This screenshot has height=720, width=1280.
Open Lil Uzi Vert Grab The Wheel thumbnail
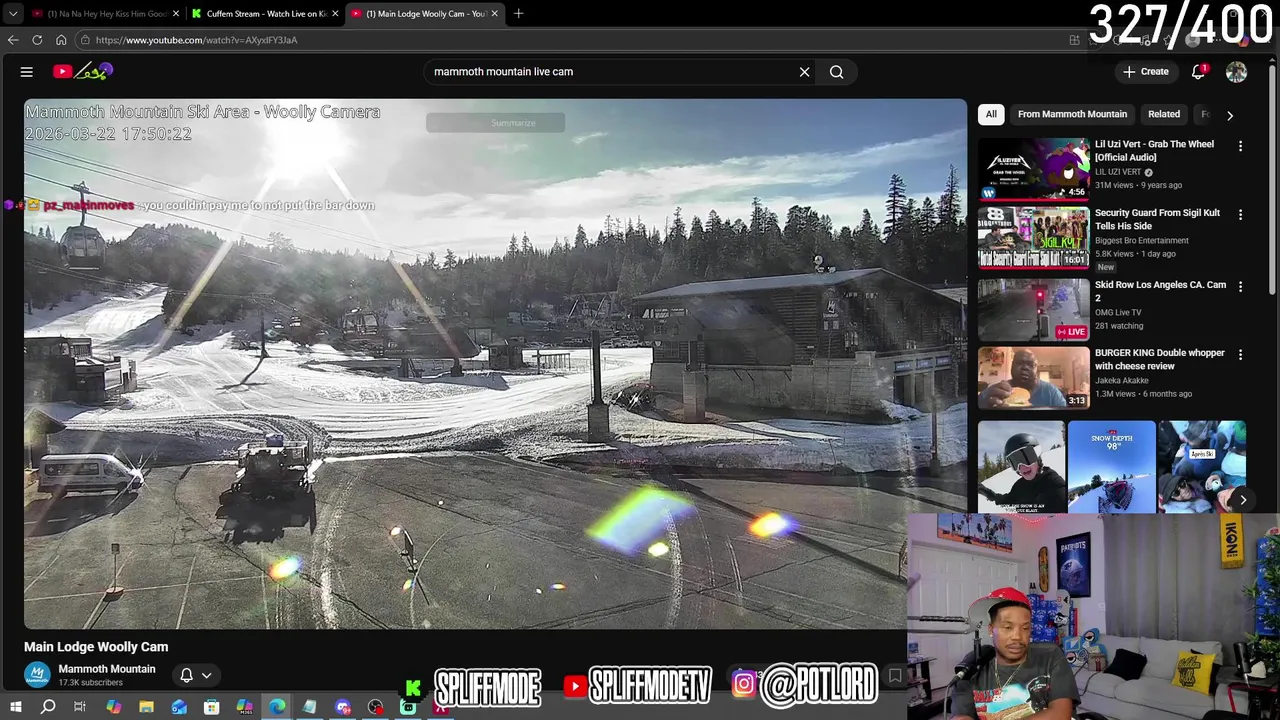[x=1033, y=169]
